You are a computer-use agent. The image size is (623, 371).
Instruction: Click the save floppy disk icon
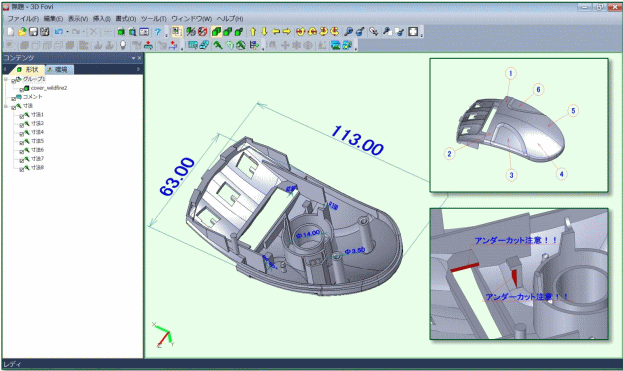(x=34, y=32)
